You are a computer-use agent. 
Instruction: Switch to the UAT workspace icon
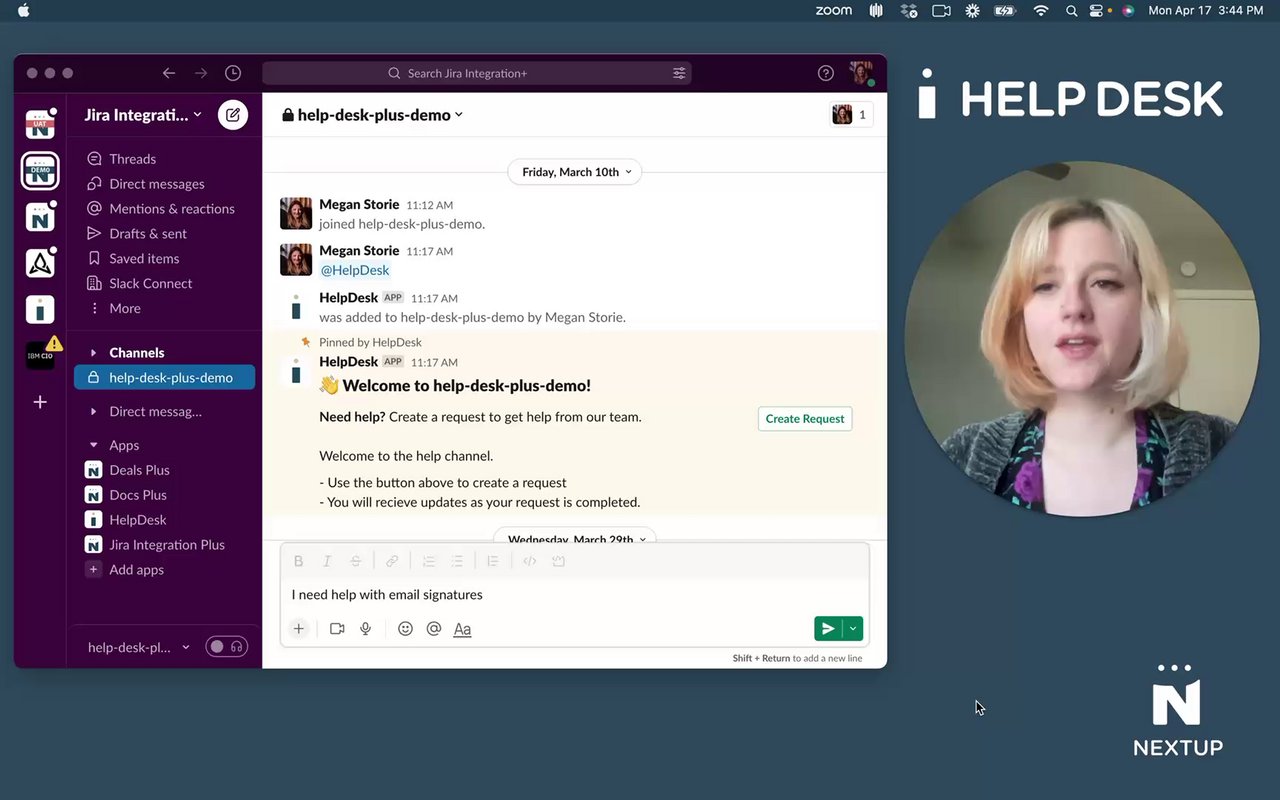[x=40, y=125]
